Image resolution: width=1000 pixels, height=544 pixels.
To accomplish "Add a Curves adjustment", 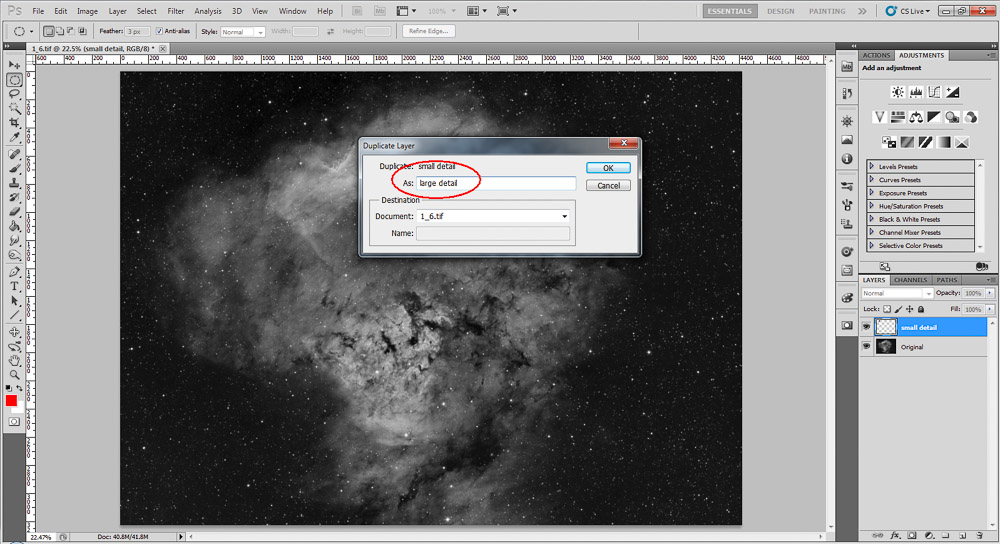I will click(934, 92).
